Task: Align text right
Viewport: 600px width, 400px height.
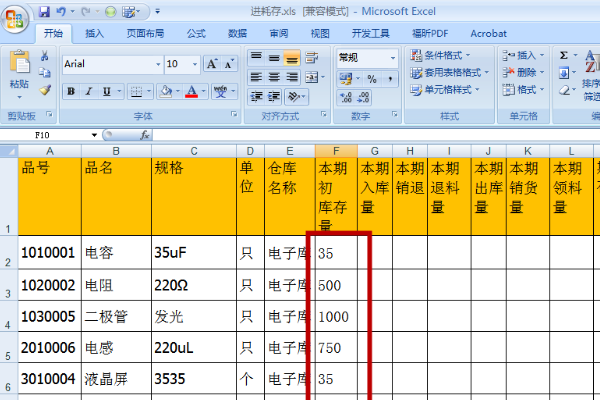Action: 292,77
